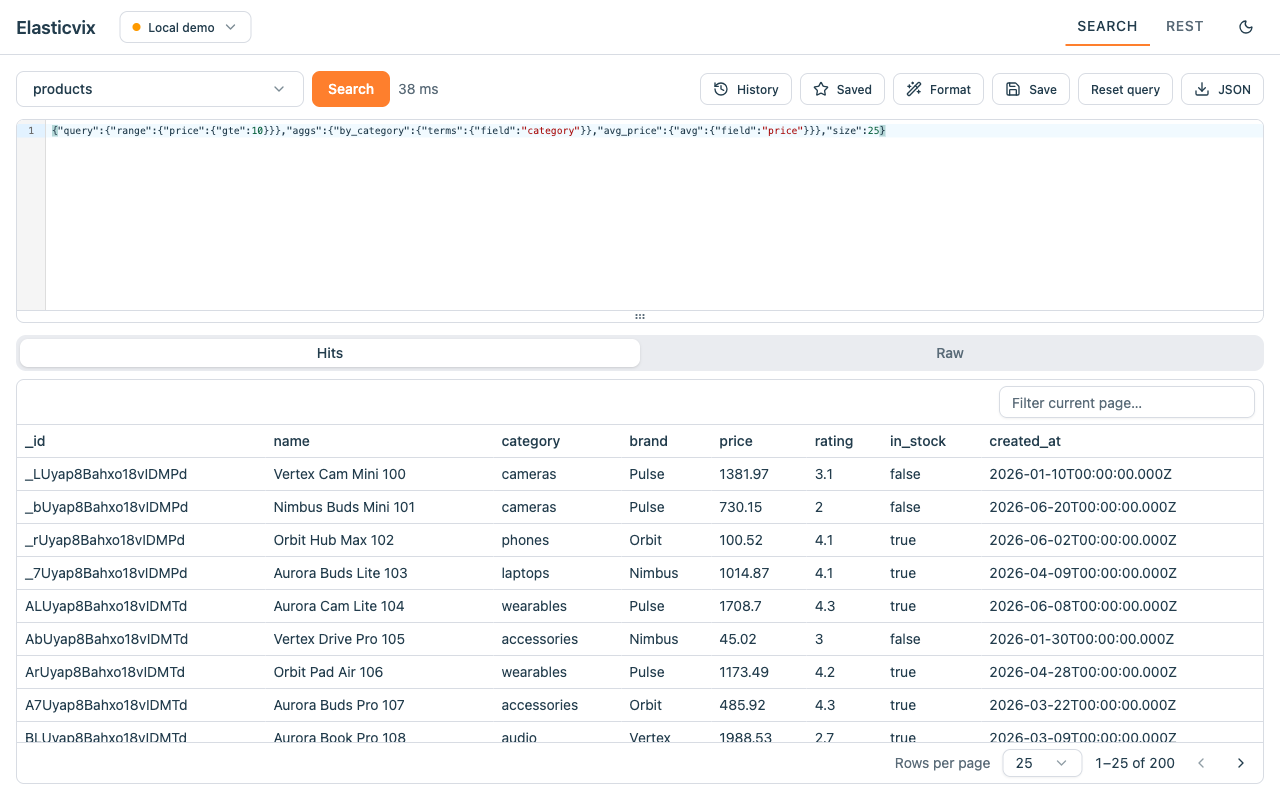This screenshot has width=1280, height=800.
Task: Click the brand column header
Action: (648, 441)
